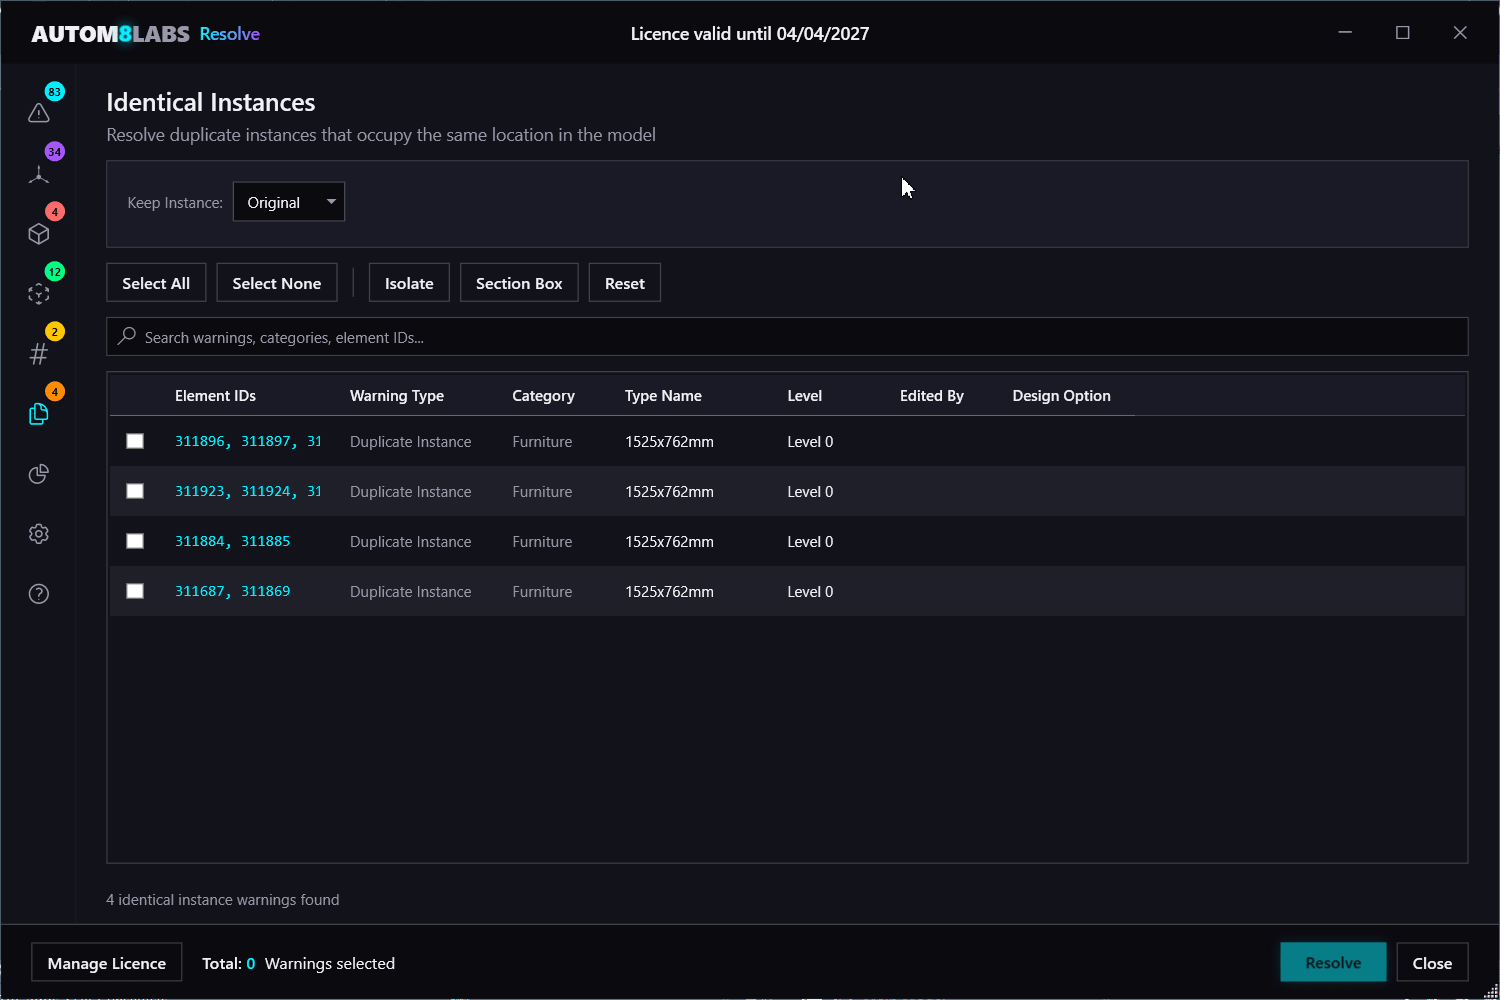This screenshot has width=1500, height=1000.
Task: Click the Section Box button
Action: point(519,283)
